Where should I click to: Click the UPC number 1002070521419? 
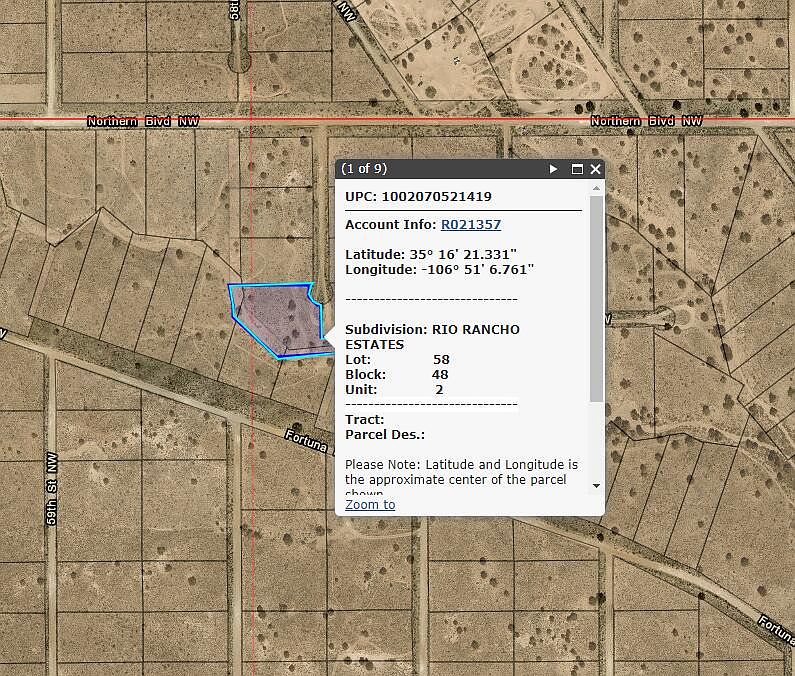click(437, 197)
